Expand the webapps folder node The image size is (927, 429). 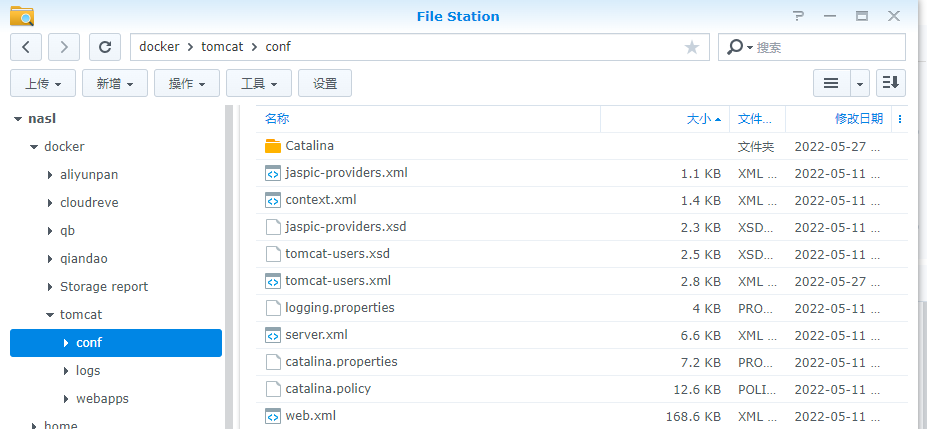(66, 399)
